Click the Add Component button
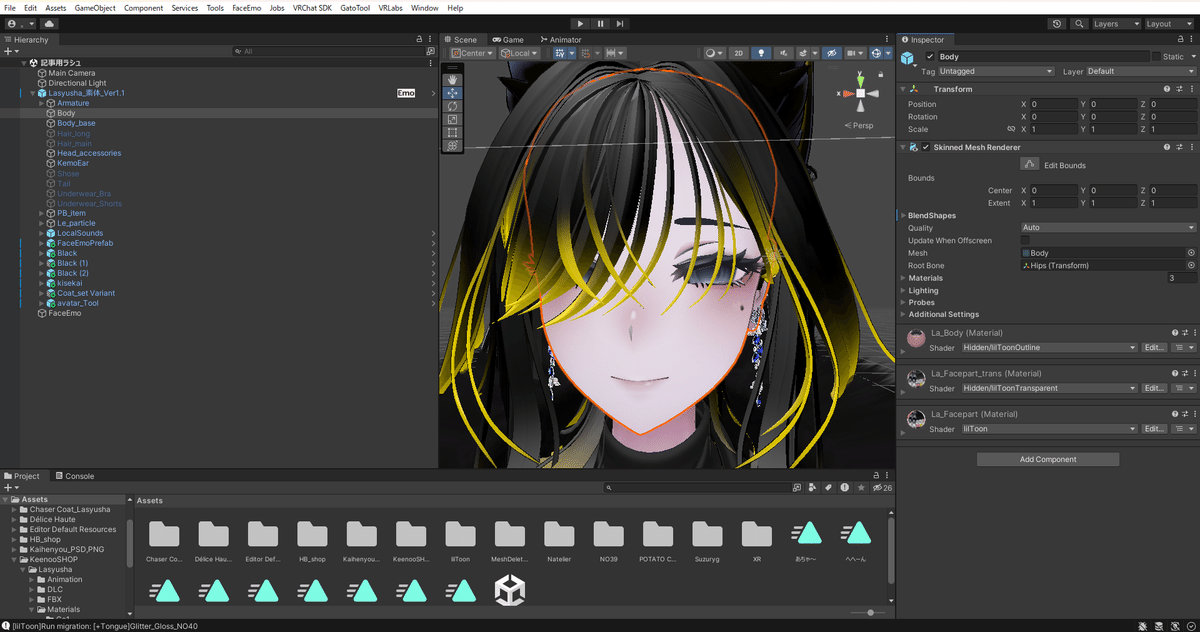Viewport: 1200px width, 632px height. pos(1048,459)
